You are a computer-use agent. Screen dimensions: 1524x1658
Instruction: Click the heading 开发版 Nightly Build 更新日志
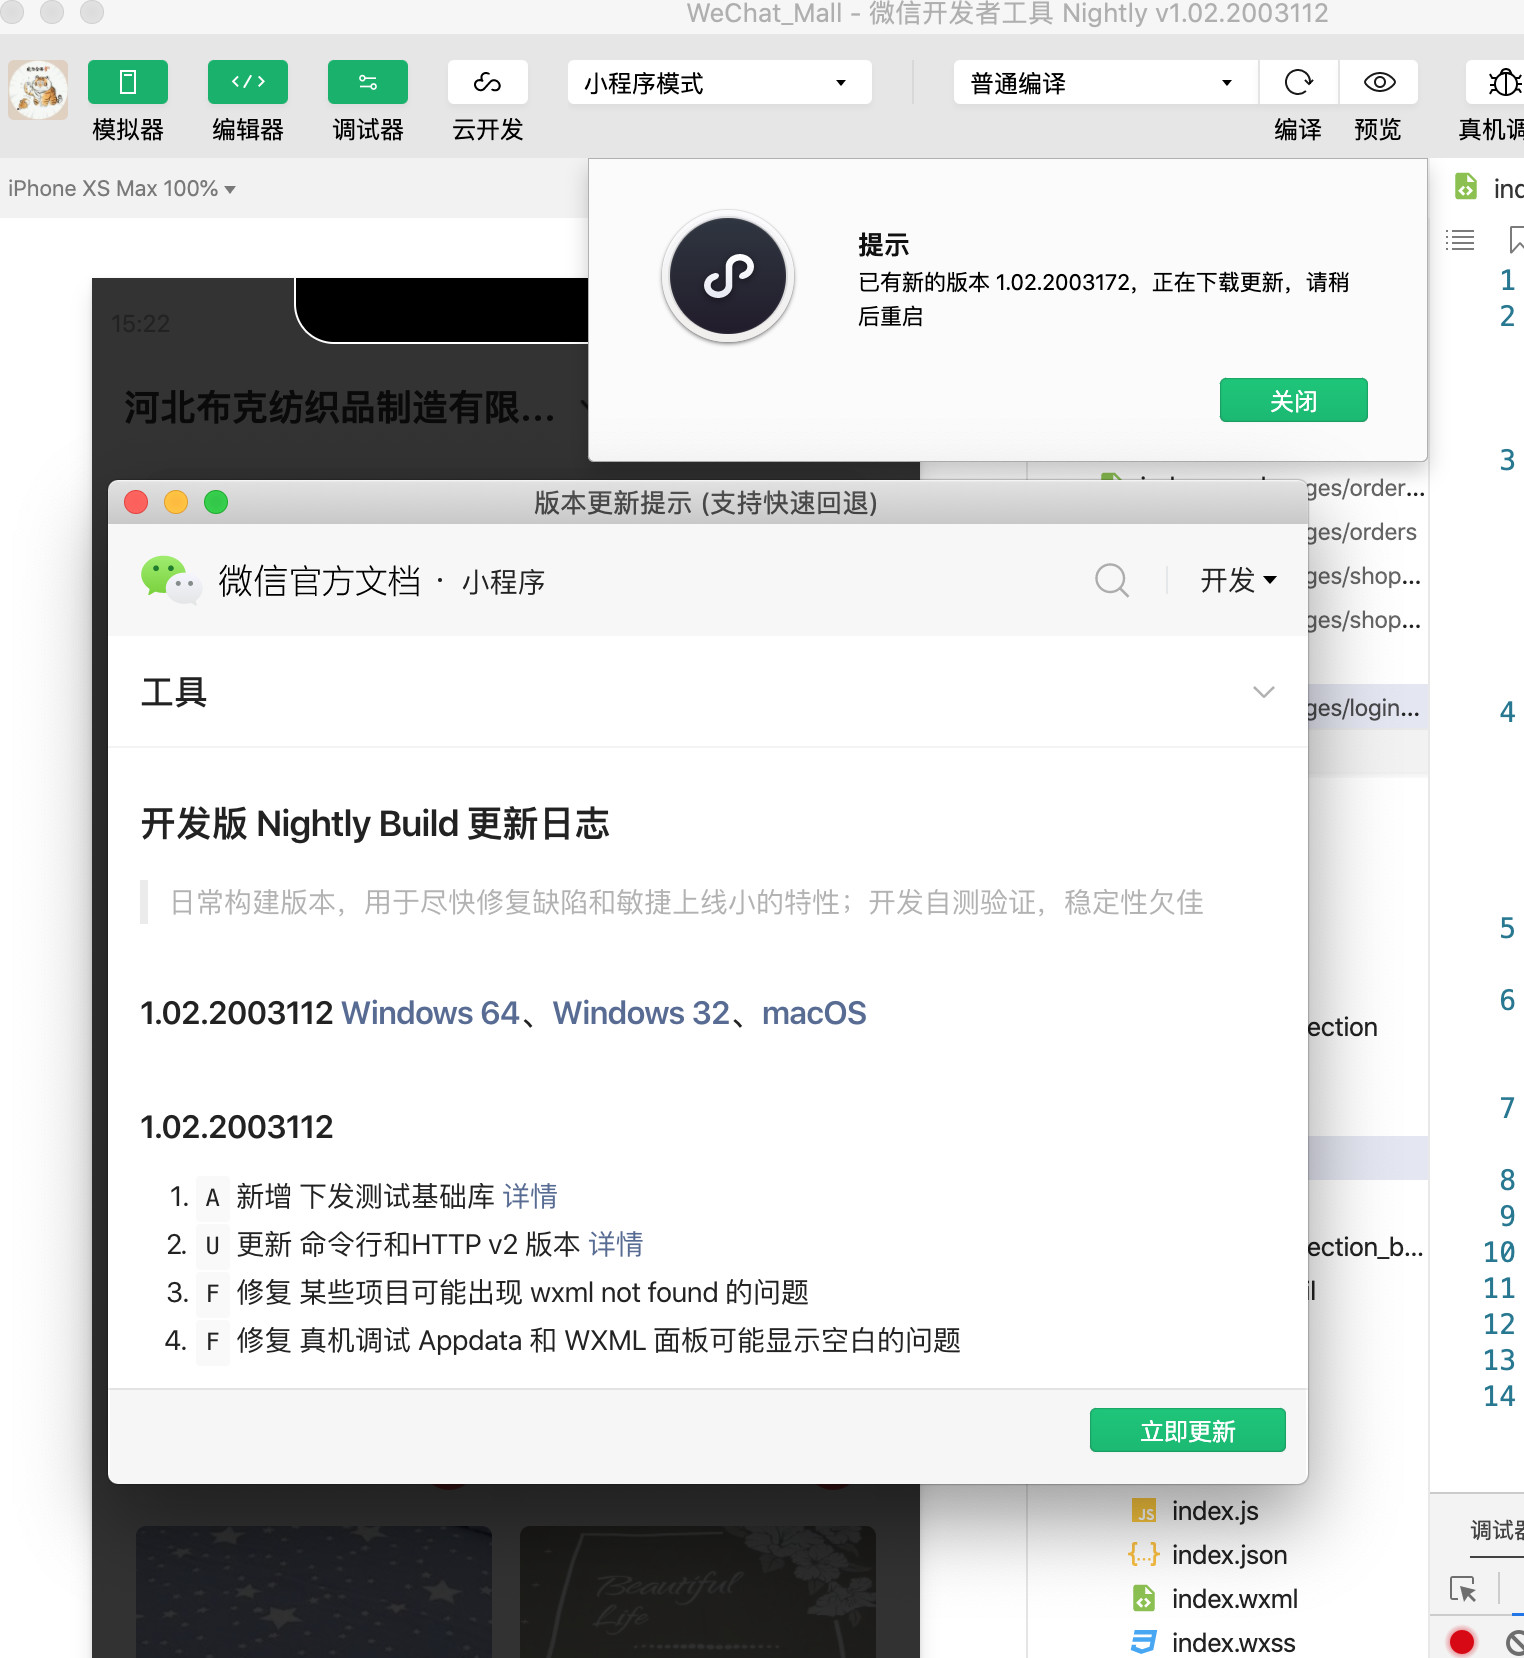(375, 823)
